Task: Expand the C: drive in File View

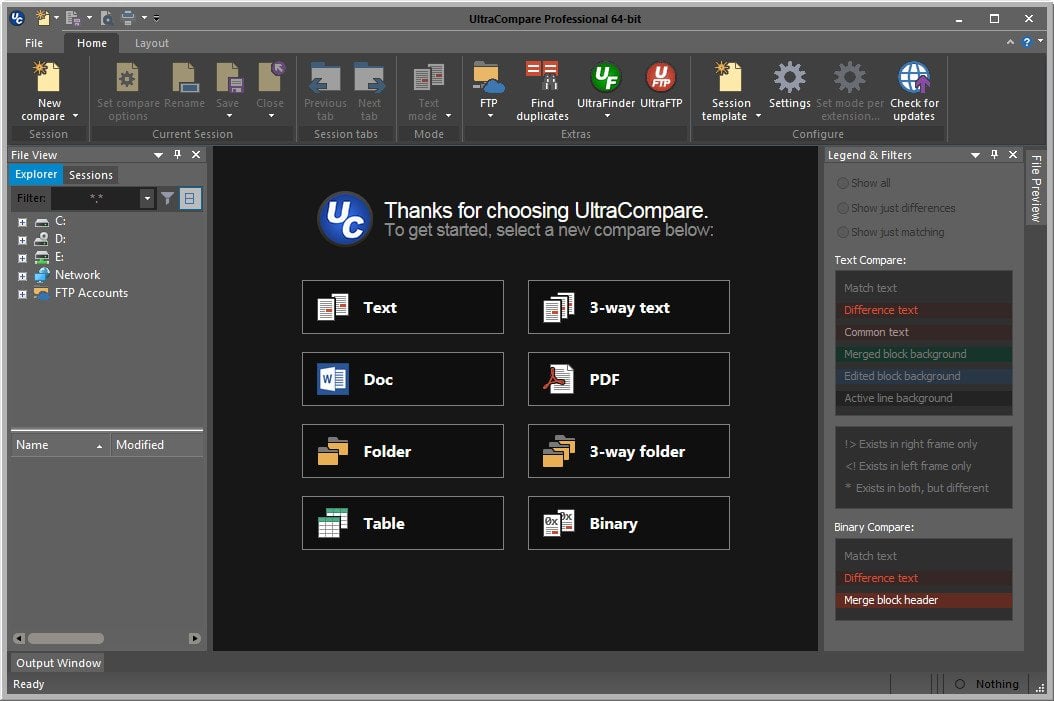Action: 22,221
